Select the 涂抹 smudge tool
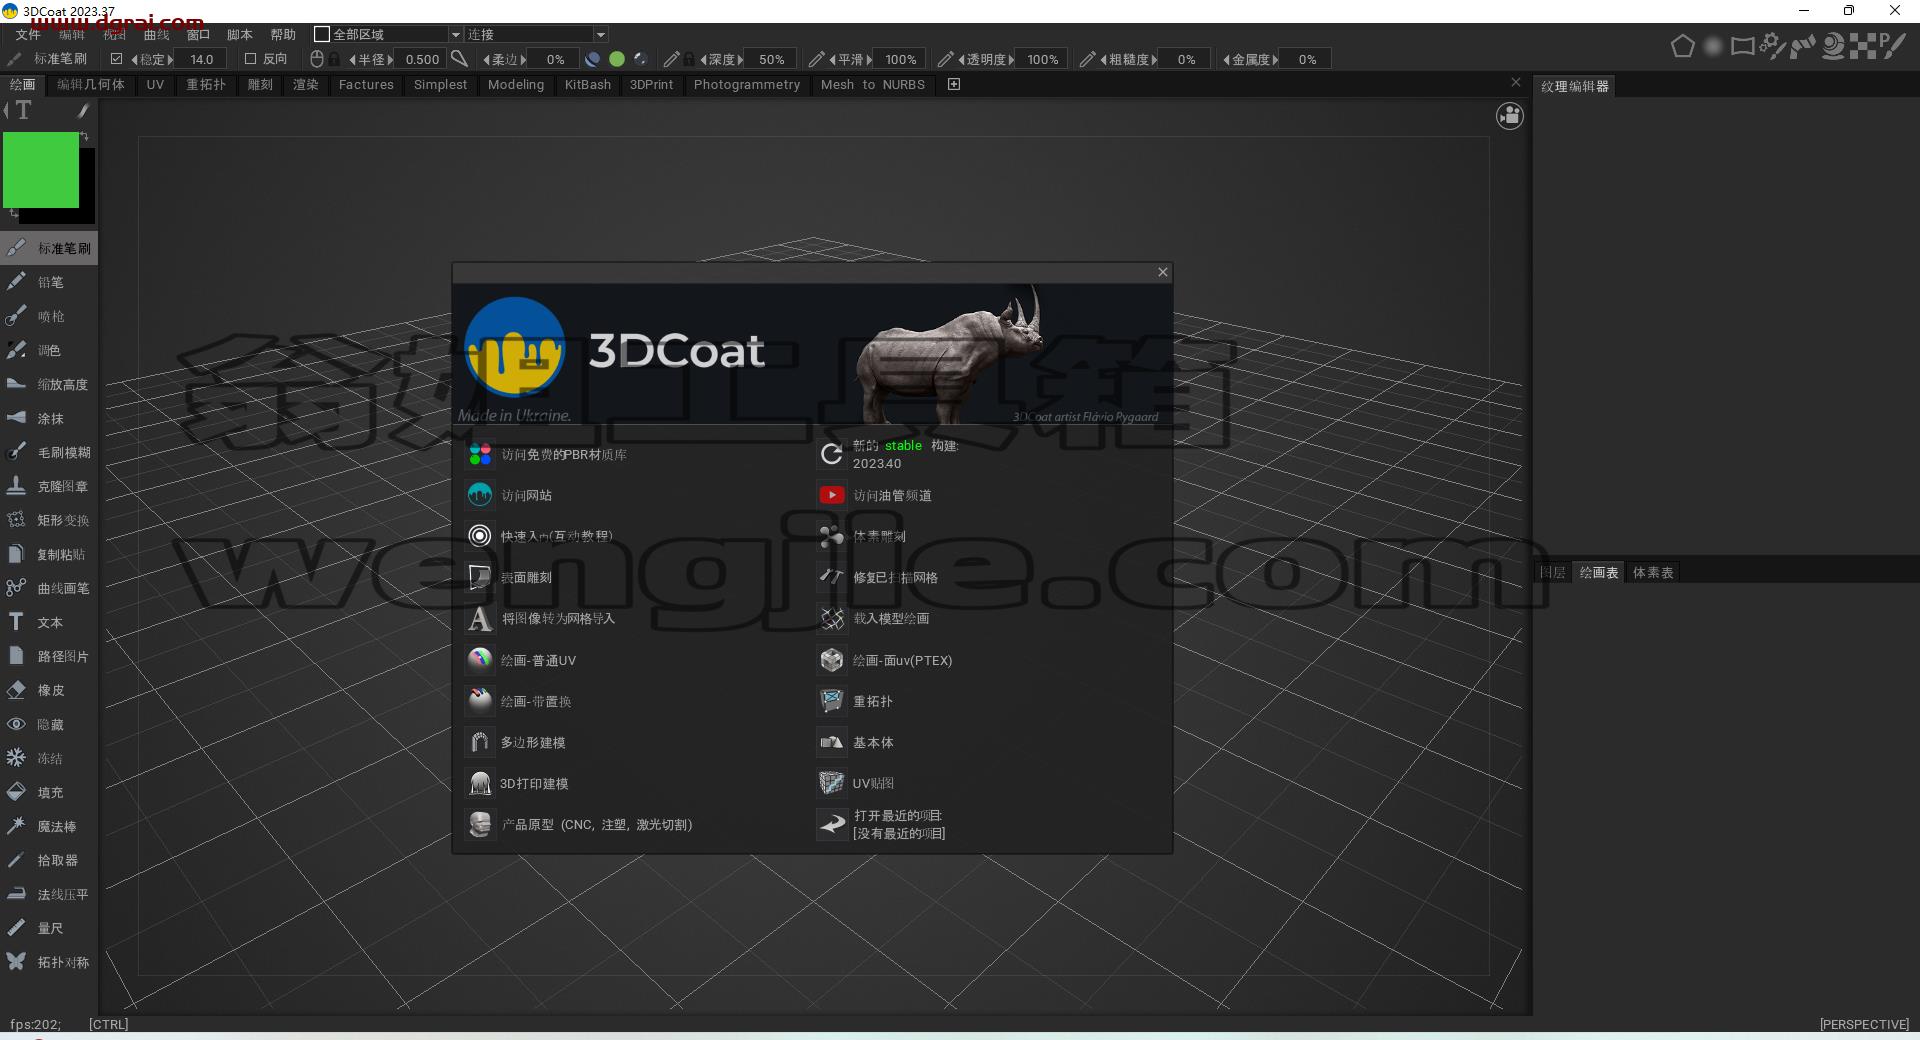The width and height of the screenshot is (1920, 1040). (49, 418)
